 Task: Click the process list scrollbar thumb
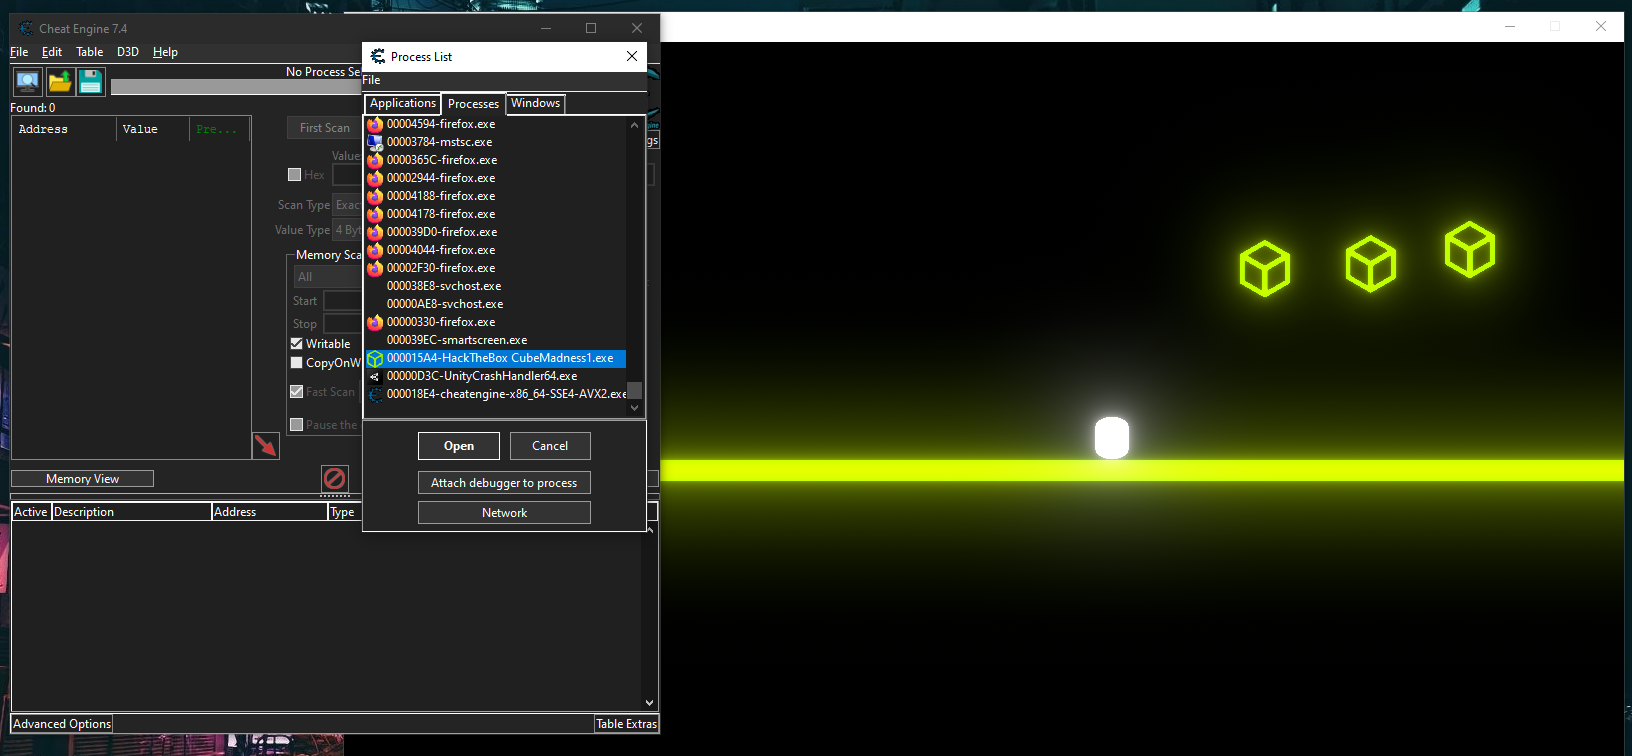[x=634, y=390]
